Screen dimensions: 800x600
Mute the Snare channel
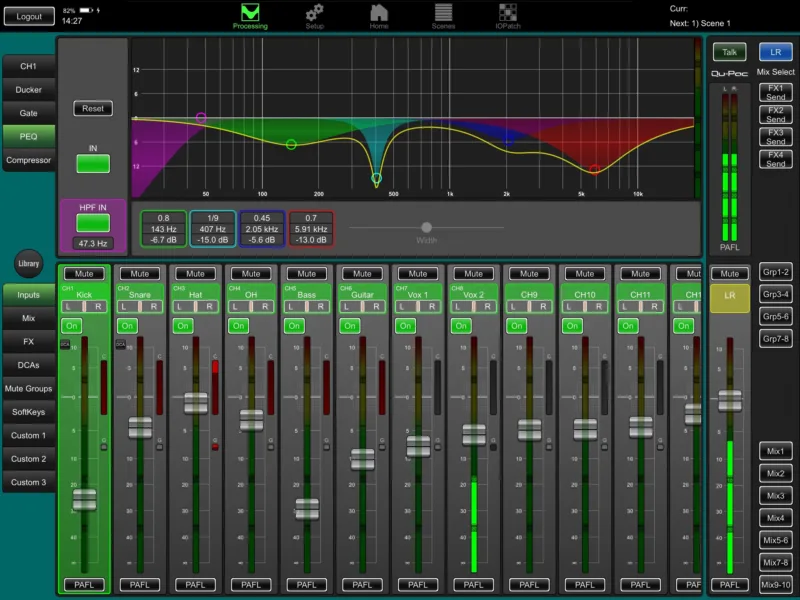(140, 274)
